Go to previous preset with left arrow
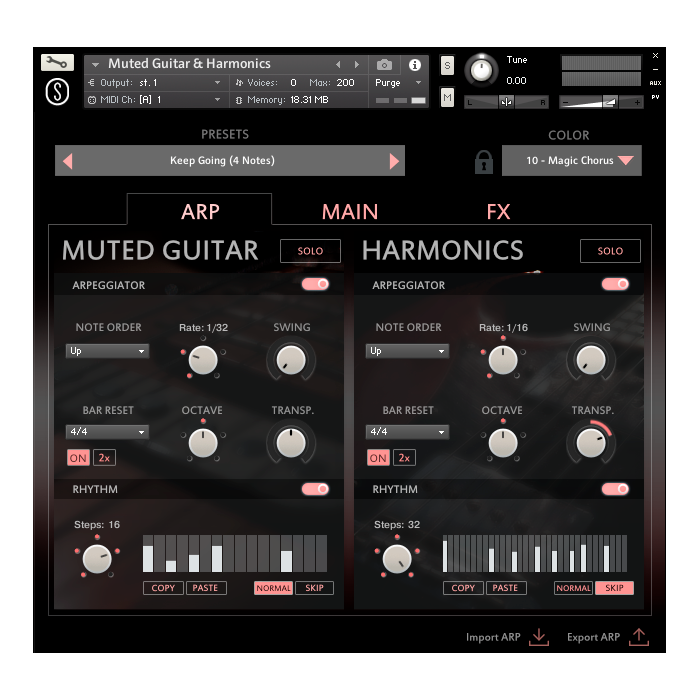The image size is (700, 700). pyautogui.click(x=67, y=161)
